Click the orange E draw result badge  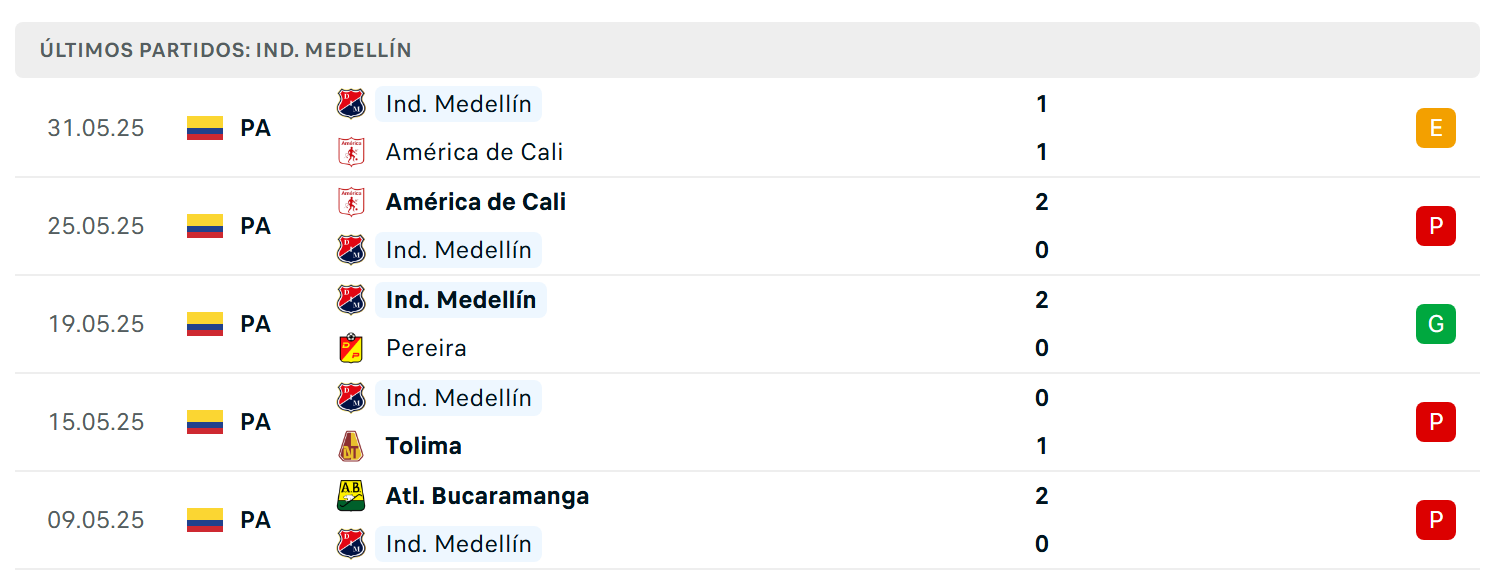[x=1436, y=128]
